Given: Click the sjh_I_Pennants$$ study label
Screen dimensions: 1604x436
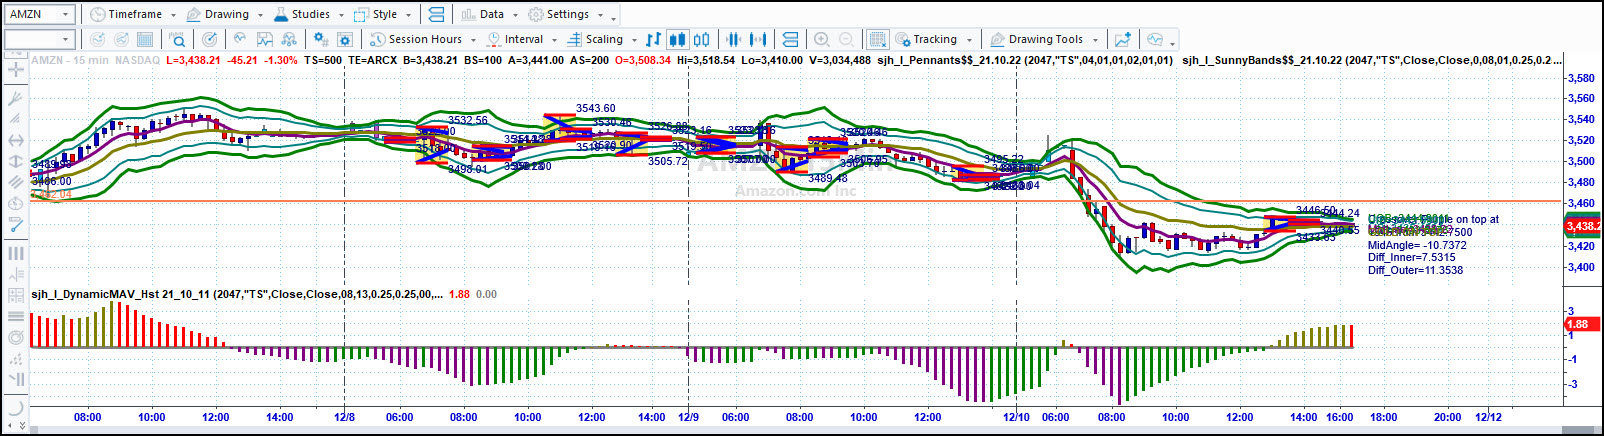Looking at the screenshot, I should [1025, 60].
